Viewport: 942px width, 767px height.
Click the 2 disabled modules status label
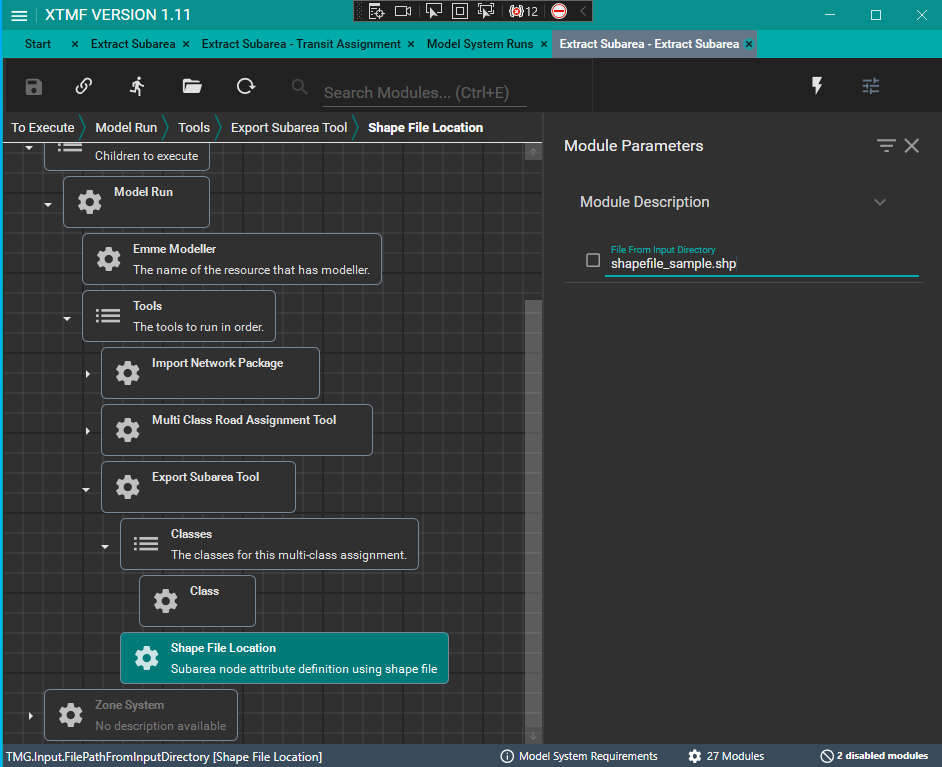pyautogui.click(x=883, y=756)
